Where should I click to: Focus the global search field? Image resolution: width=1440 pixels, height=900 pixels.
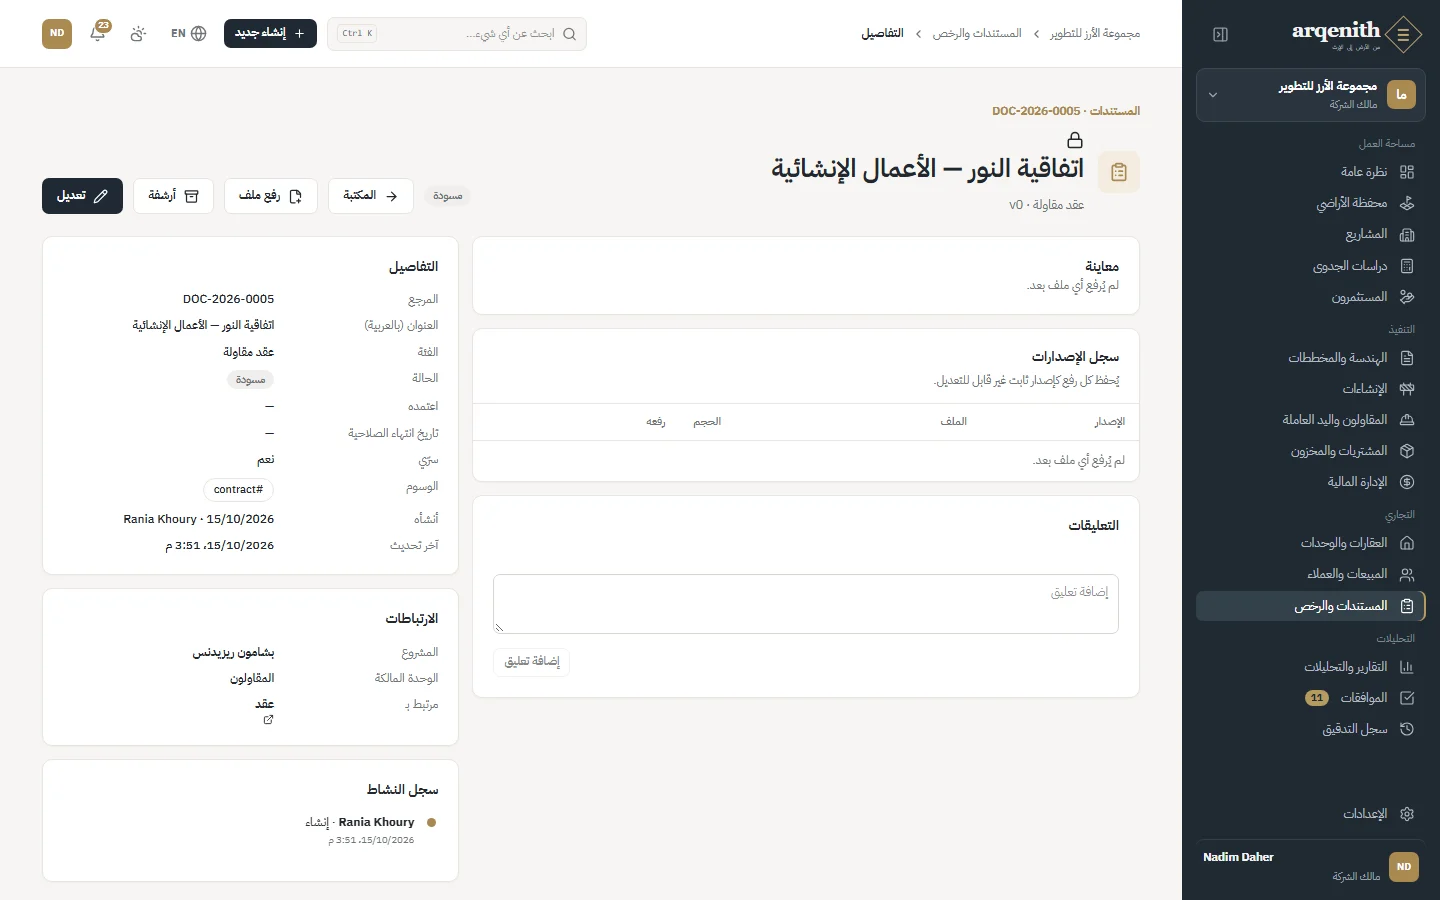point(457,33)
